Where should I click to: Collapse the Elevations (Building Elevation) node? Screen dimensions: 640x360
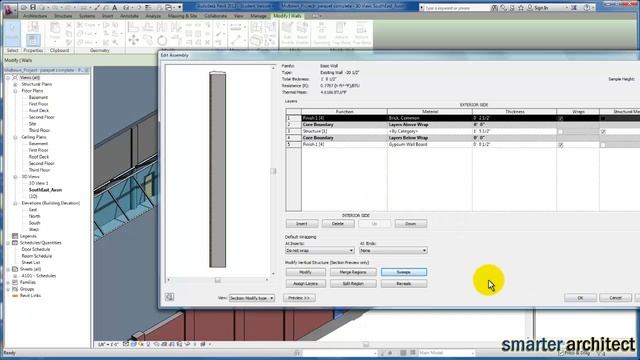click(15, 203)
